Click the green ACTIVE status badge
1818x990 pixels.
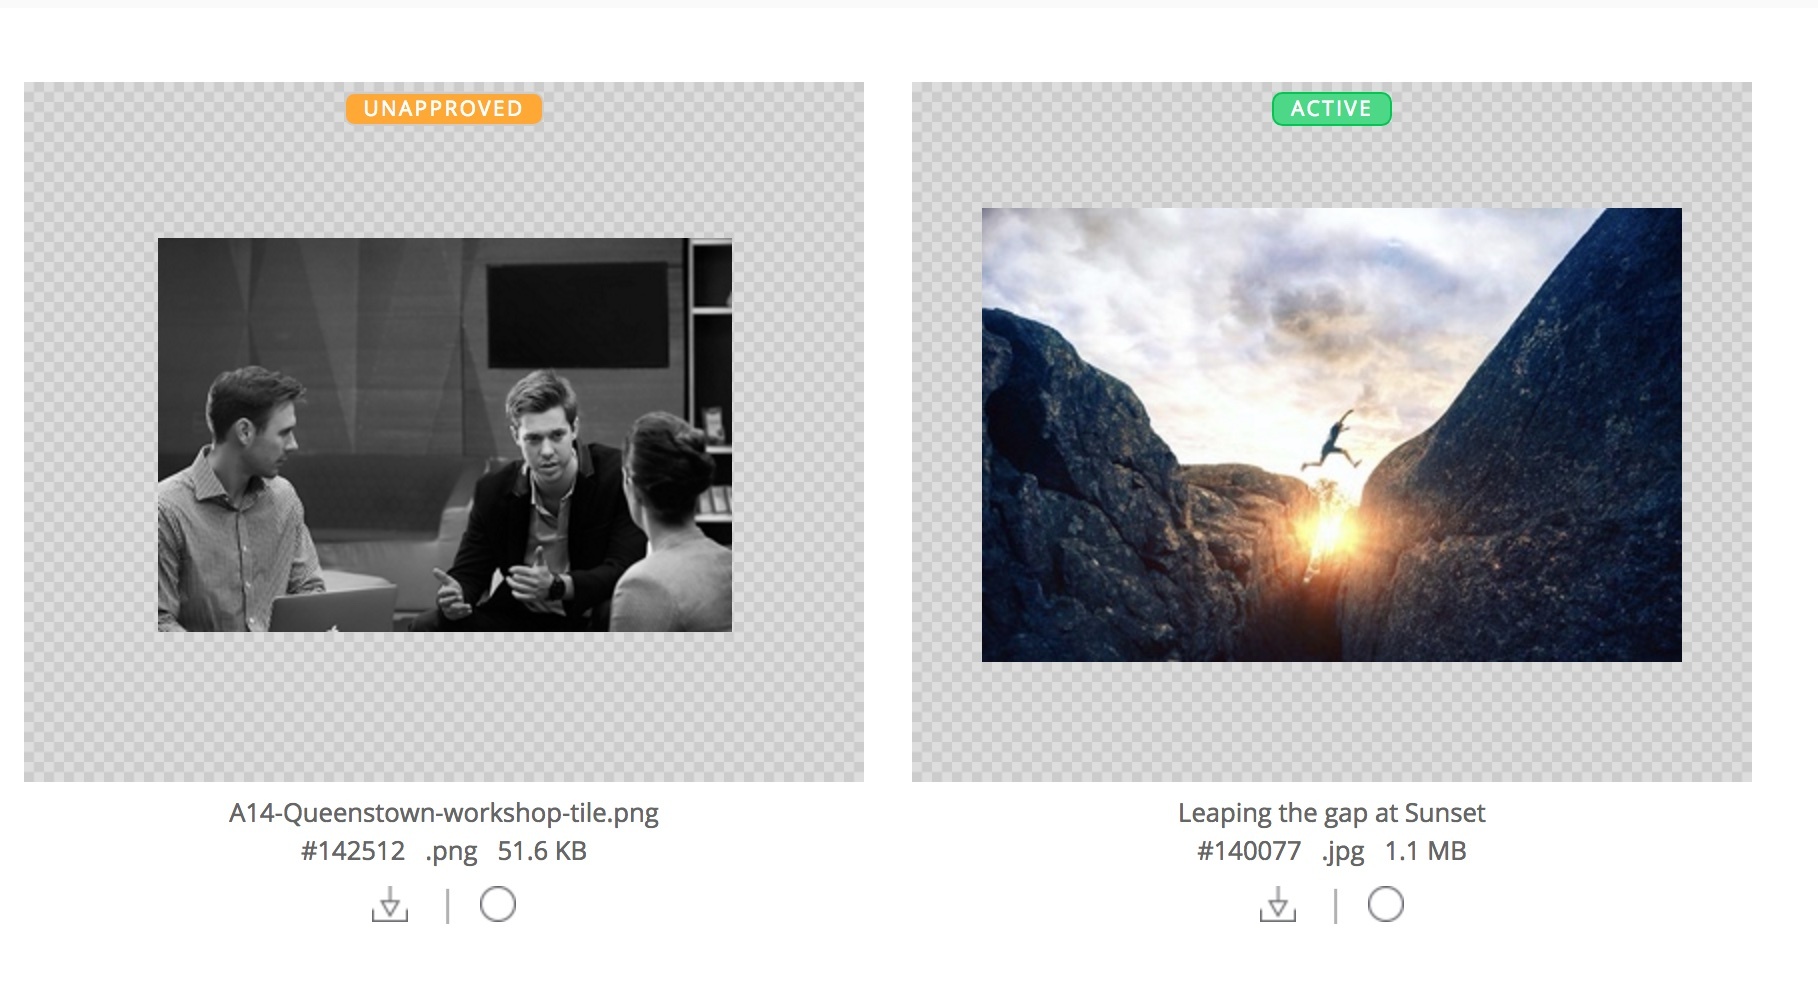click(1331, 109)
